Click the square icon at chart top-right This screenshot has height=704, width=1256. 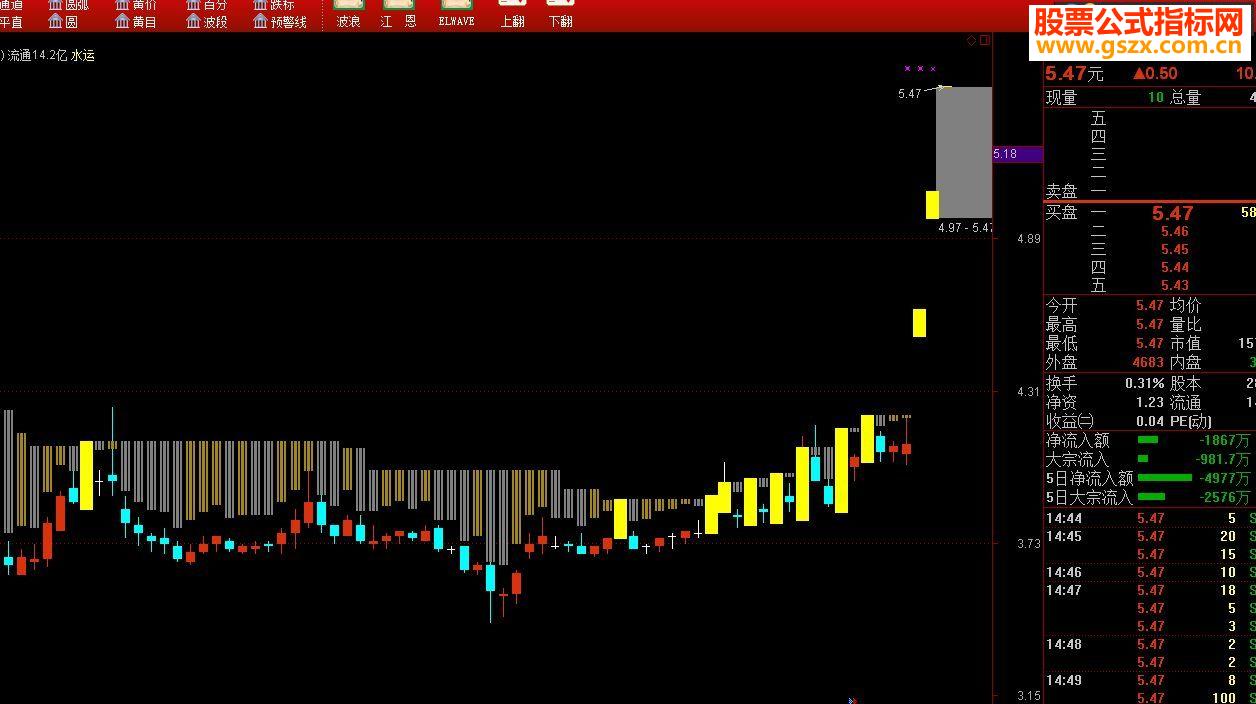pyautogui.click(x=984, y=41)
